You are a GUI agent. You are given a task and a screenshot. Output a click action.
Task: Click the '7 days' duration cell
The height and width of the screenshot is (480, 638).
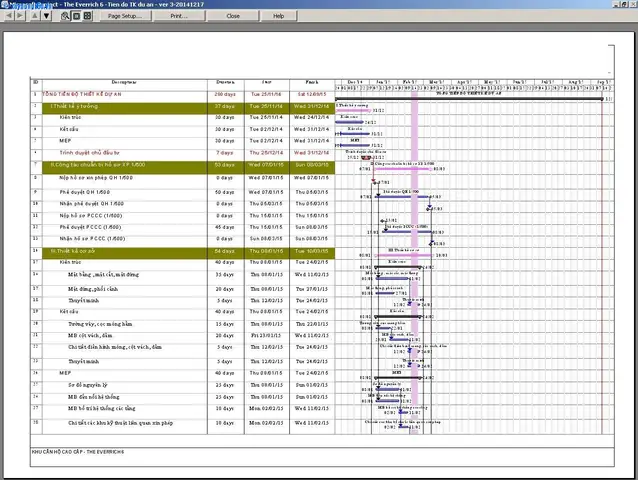pyautogui.click(x=225, y=153)
